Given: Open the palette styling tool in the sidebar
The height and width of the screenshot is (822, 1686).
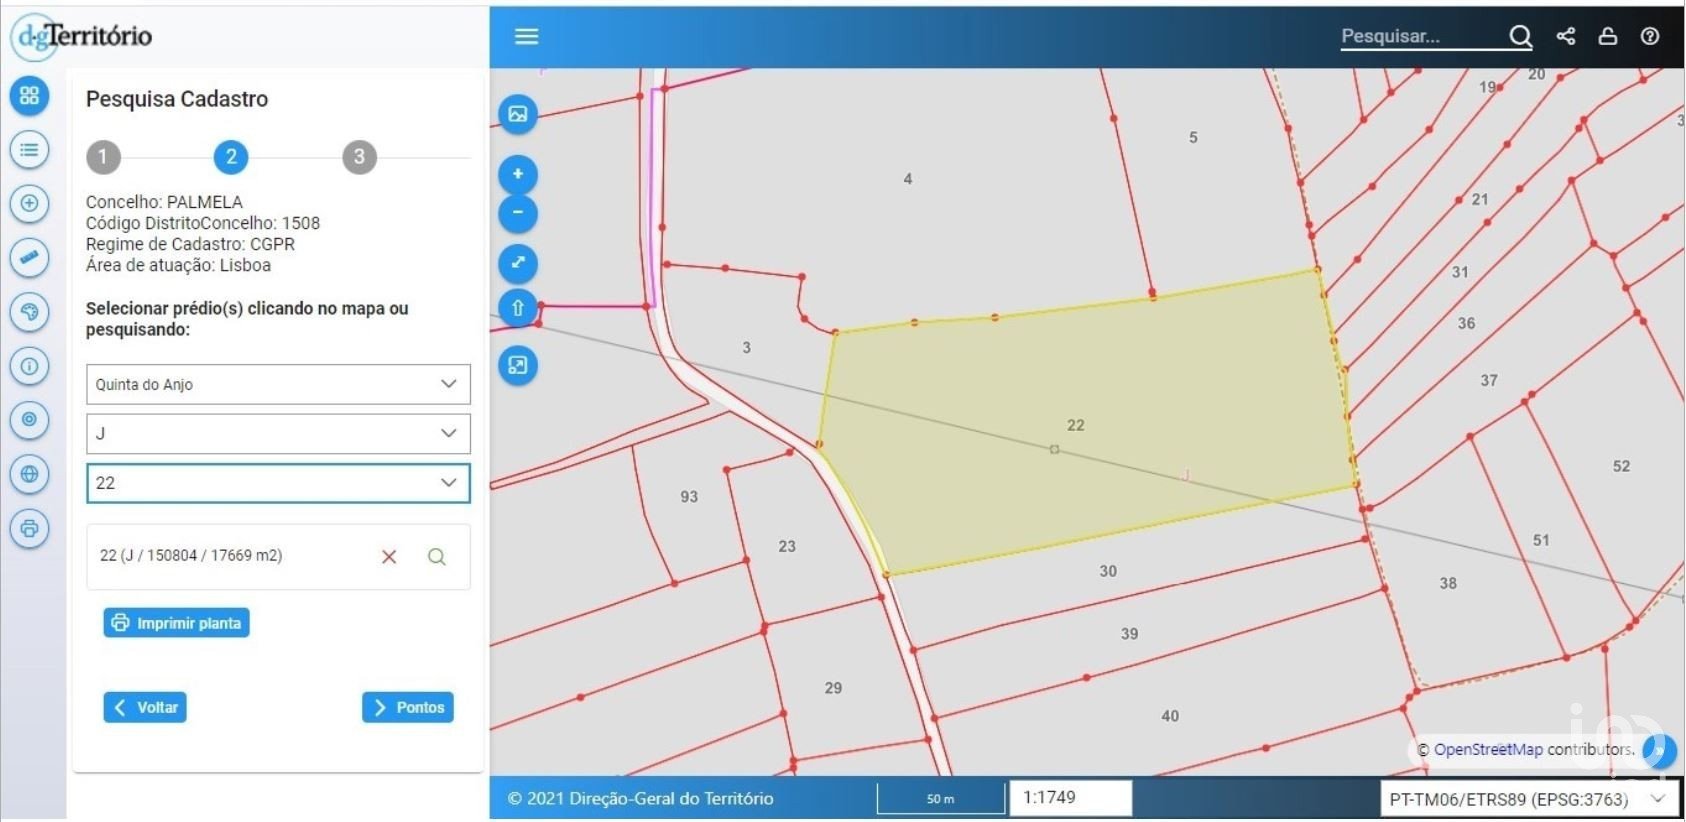Looking at the screenshot, I should (x=29, y=312).
